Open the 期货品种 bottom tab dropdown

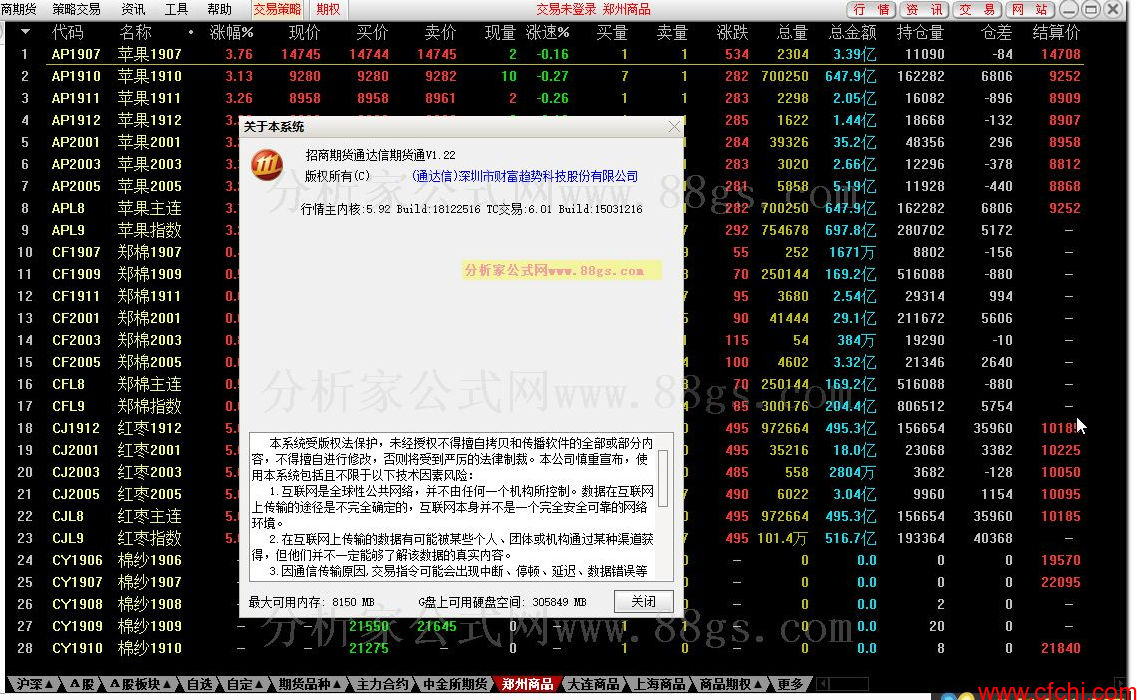tap(310, 684)
